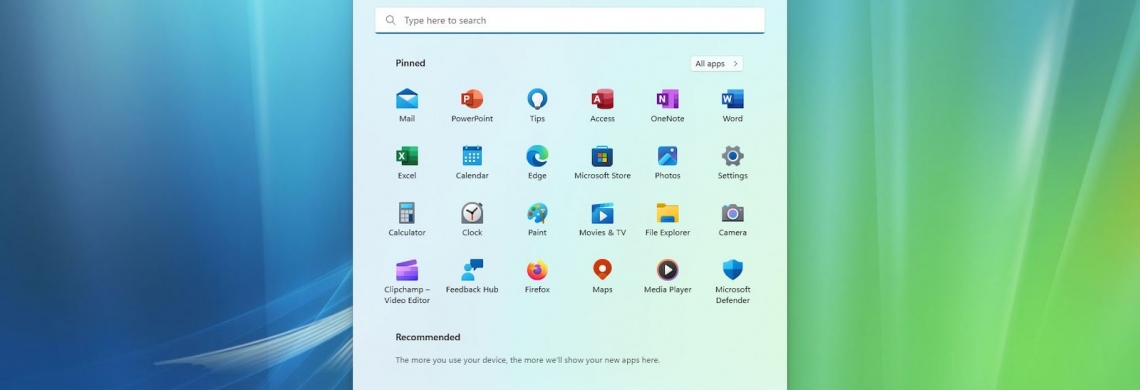The width and height of the screenshot is (1140, 390).
Task: Open the Clock app
Action: 472,219
